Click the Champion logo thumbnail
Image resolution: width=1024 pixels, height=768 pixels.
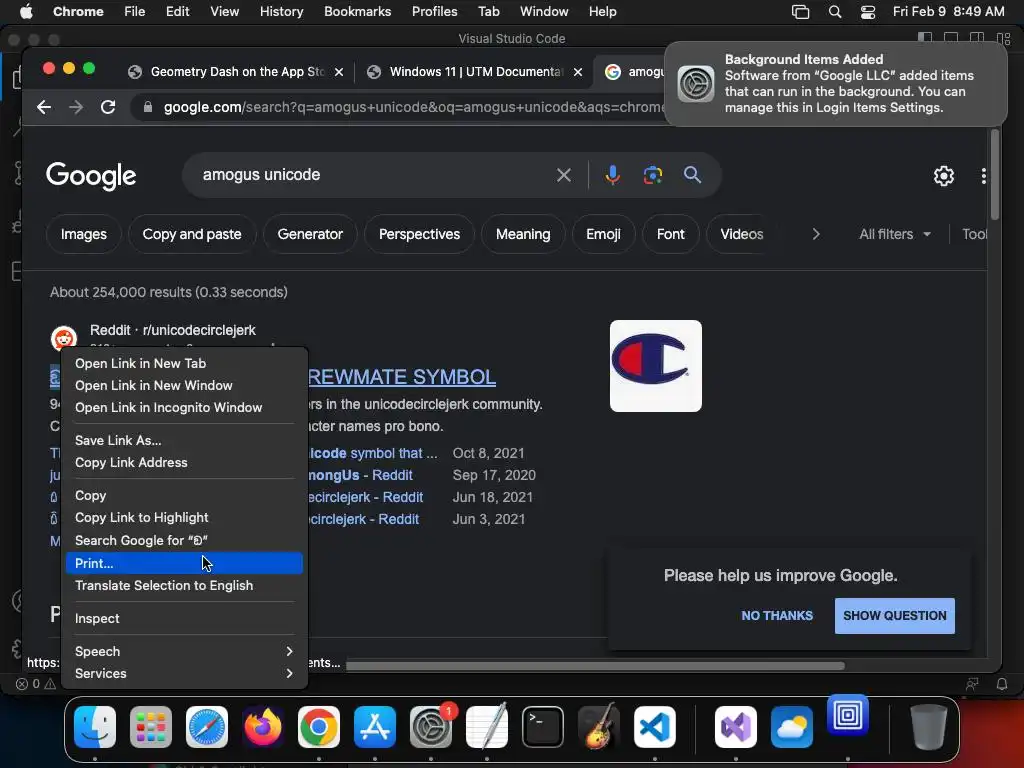[x=656, y=366]
